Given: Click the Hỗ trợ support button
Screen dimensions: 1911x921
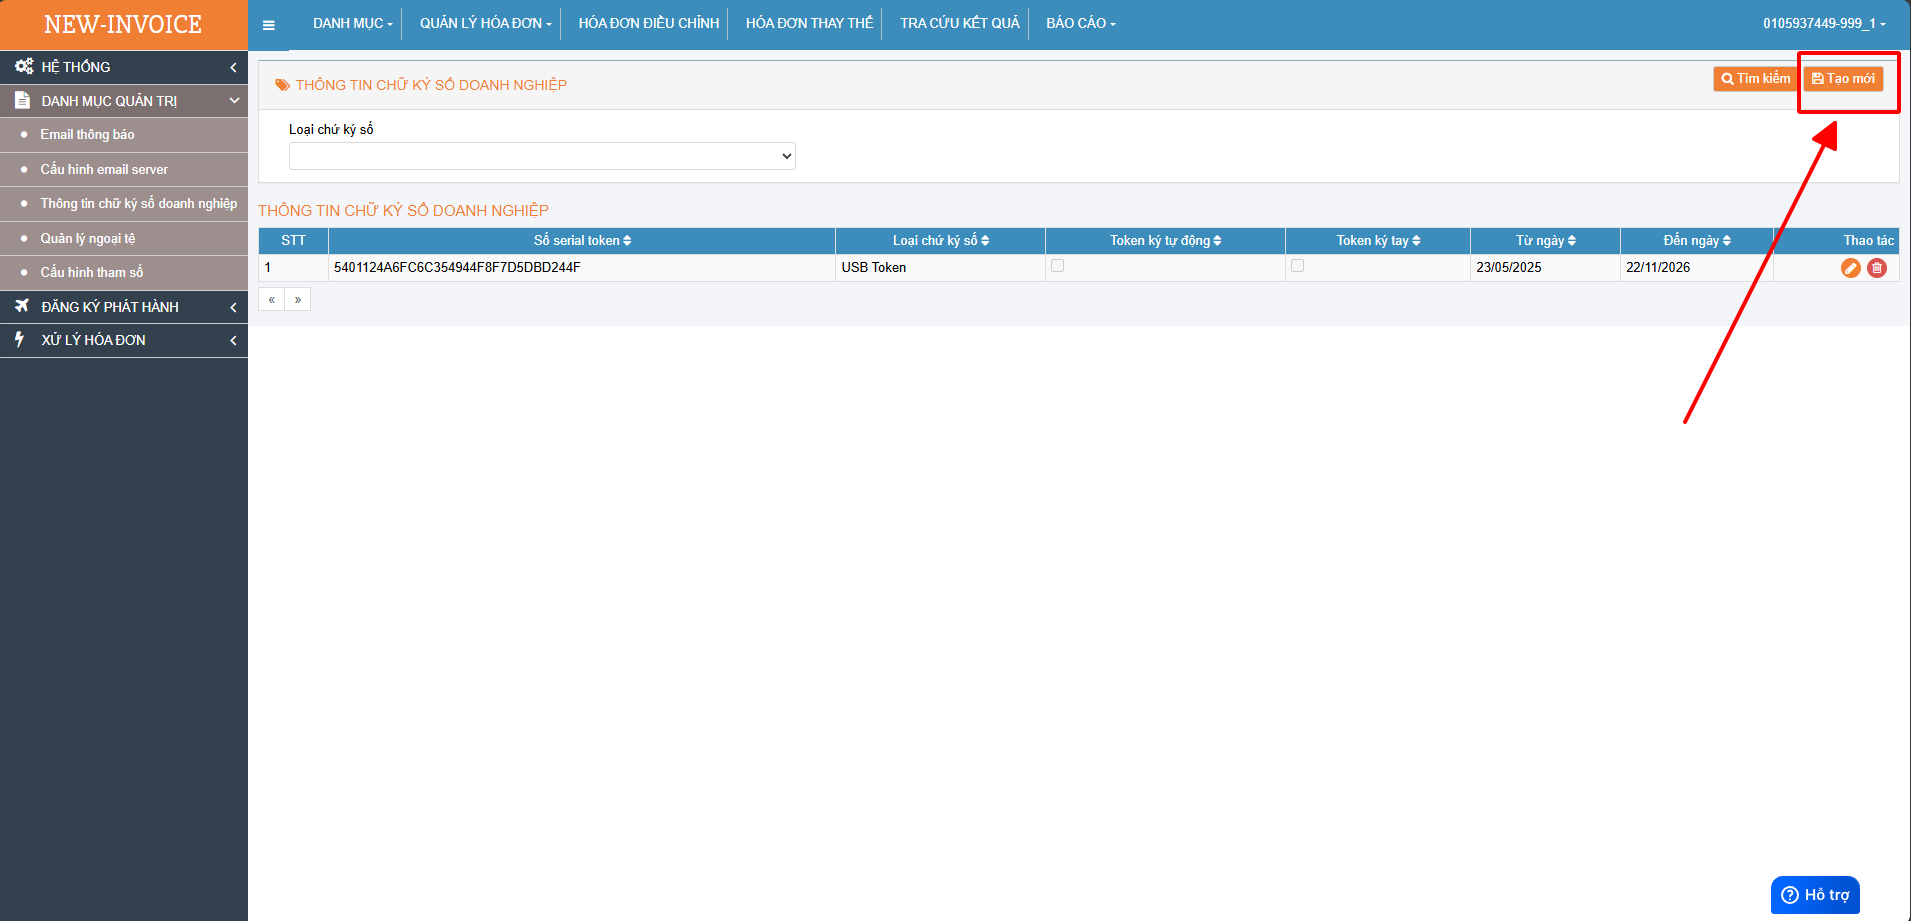Looking at the screenshot, I should [x=1815, y=895].
